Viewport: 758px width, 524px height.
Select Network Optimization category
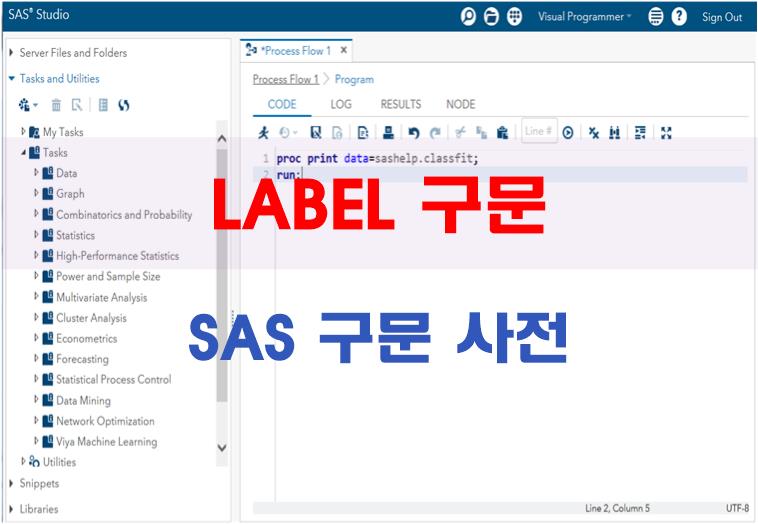coord(105,421)
